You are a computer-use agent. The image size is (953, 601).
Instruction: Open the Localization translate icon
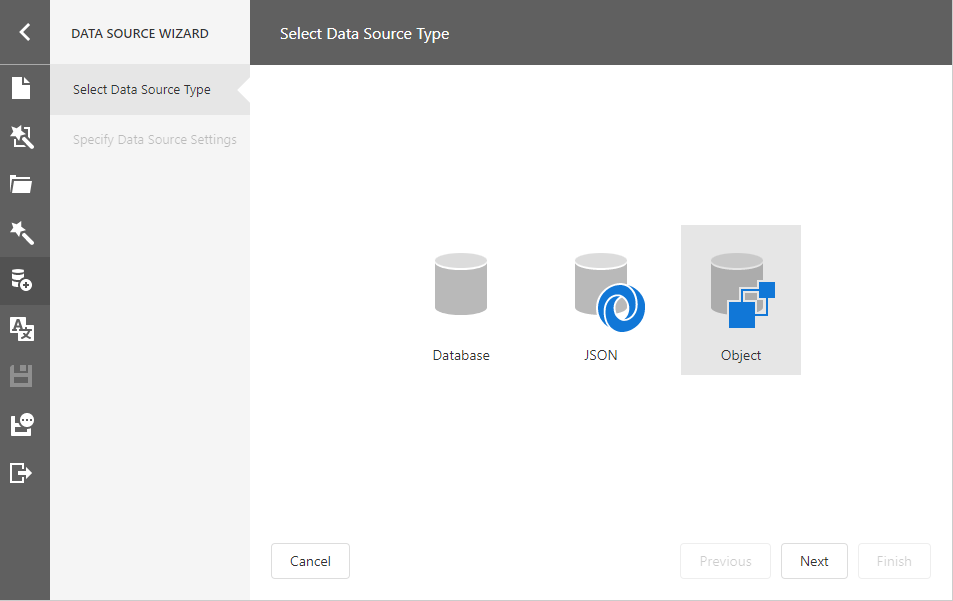(22, 328)
